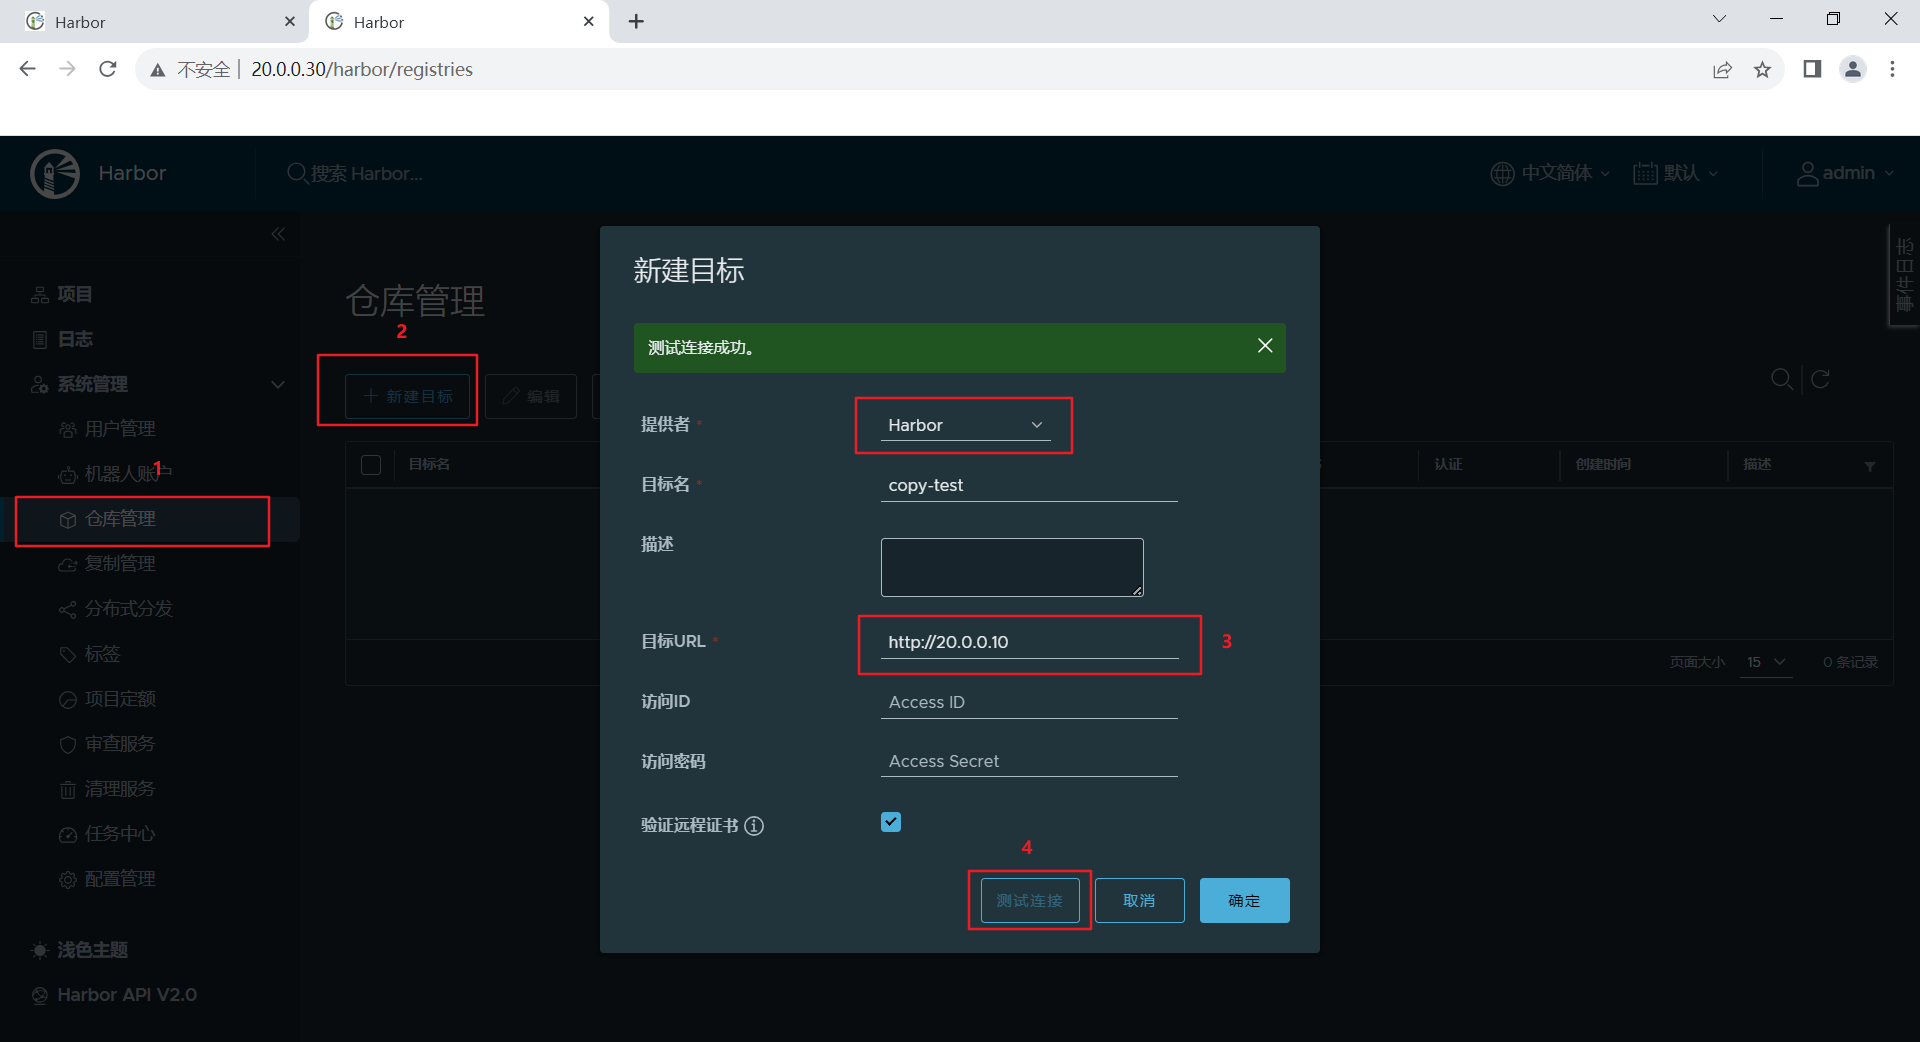Click the table refresh icon
Image resolution: width=1920 pixels, height=1042 pixels.
[x=1821, y=379]
